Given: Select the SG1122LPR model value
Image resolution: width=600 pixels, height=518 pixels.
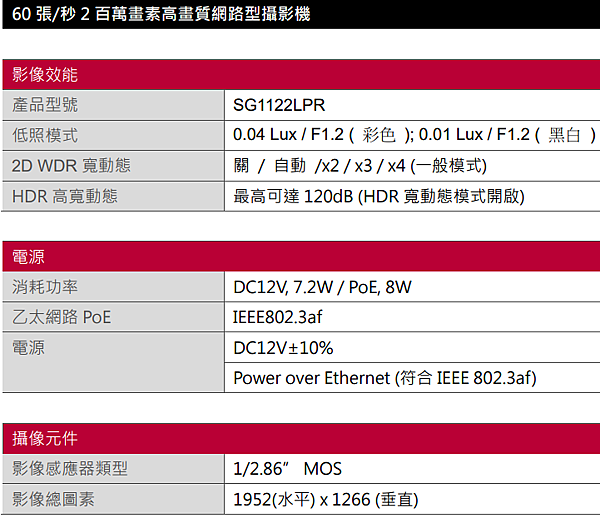Looking at the screenshot, I should pyautogui.click(x=279, y=105).
